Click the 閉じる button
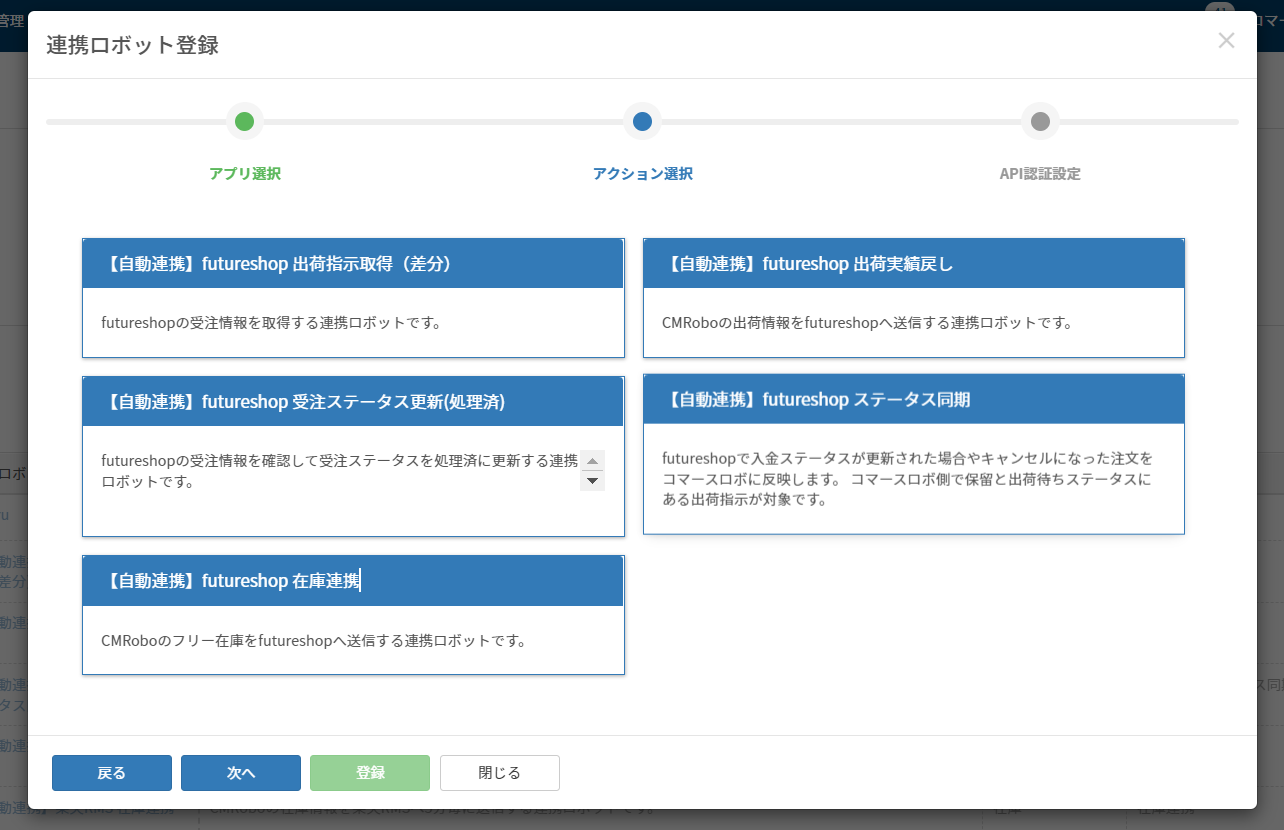The image size is (1284, 830). pos(500,773)
